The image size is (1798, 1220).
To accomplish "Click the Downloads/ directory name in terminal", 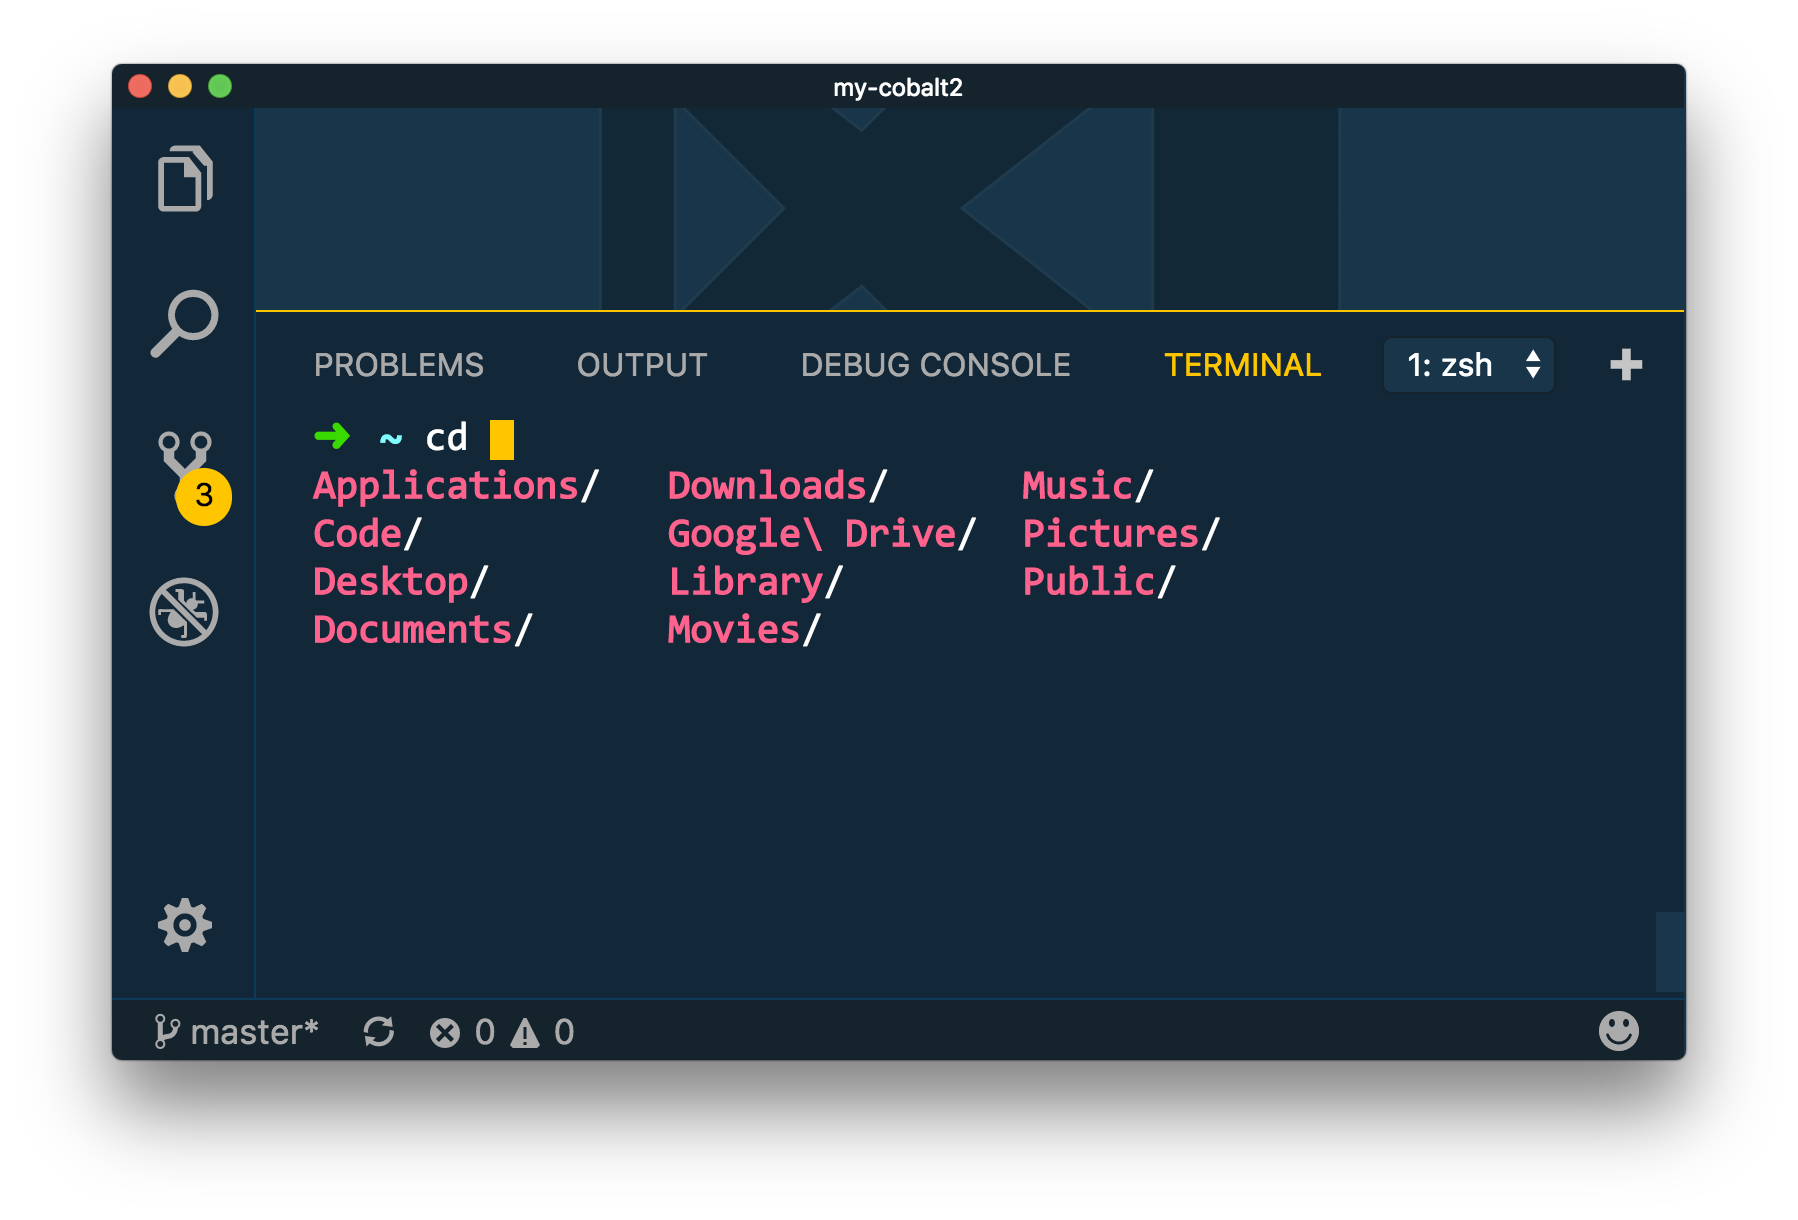I will [767, 485].
